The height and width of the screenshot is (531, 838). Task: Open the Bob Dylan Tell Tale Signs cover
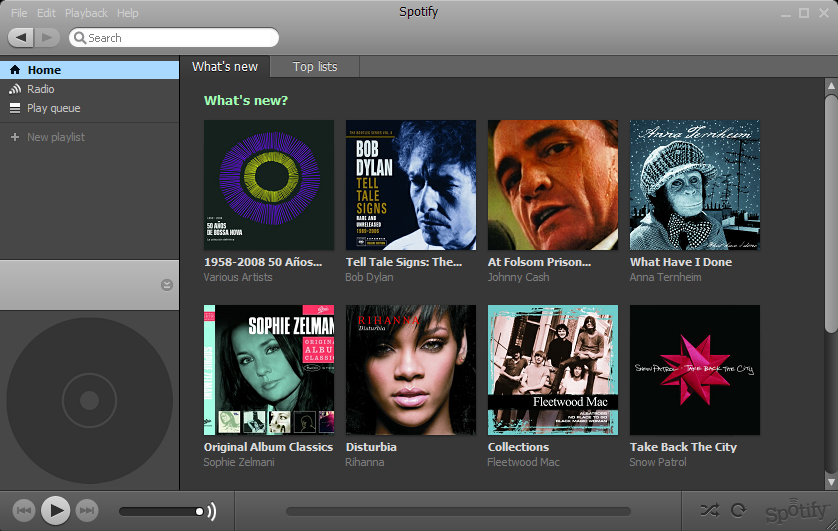click(411, 185)
